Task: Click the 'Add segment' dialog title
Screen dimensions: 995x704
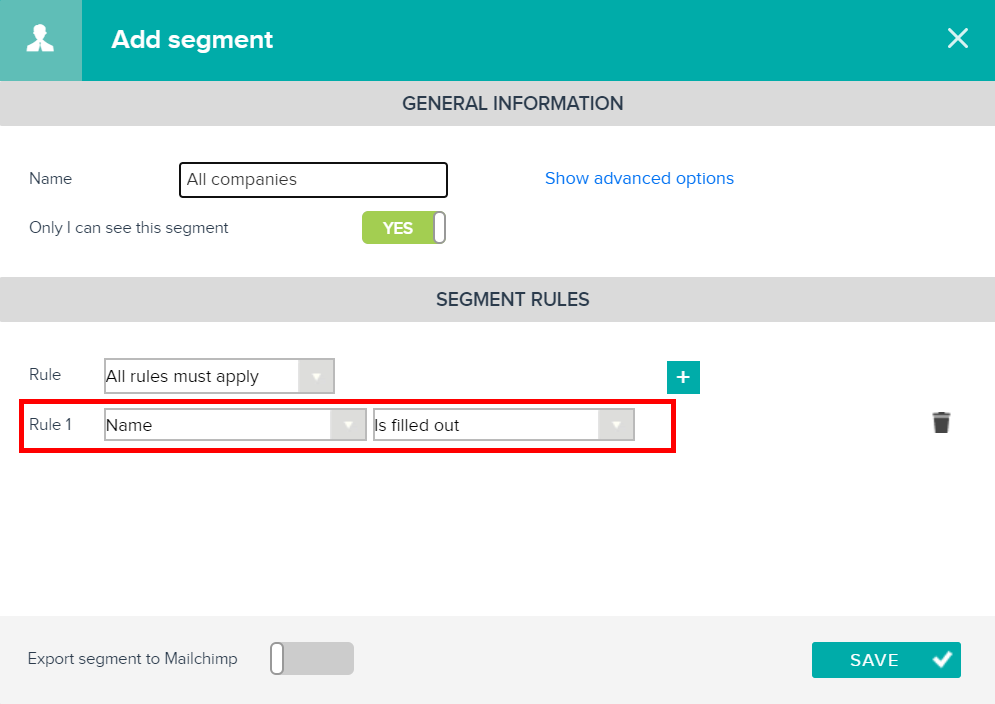Action: pyautogui.click(x=192, y=39)
